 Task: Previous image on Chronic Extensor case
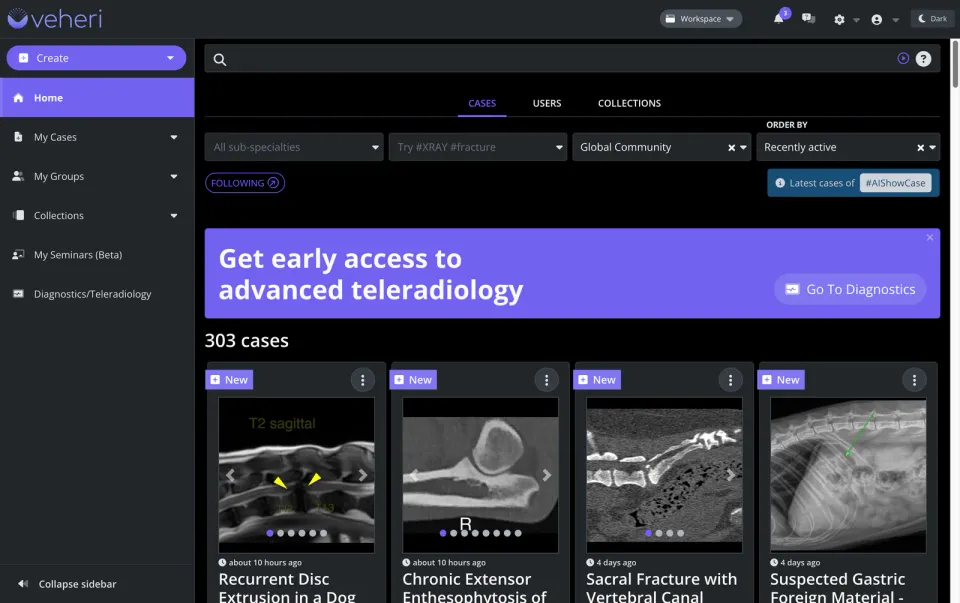pyautogui.click(x=414, y=475)
